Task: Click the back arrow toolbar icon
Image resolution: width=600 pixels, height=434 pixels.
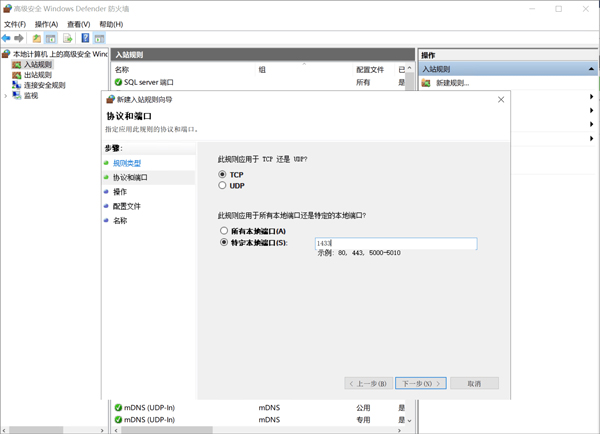Action: coord(6,38)
